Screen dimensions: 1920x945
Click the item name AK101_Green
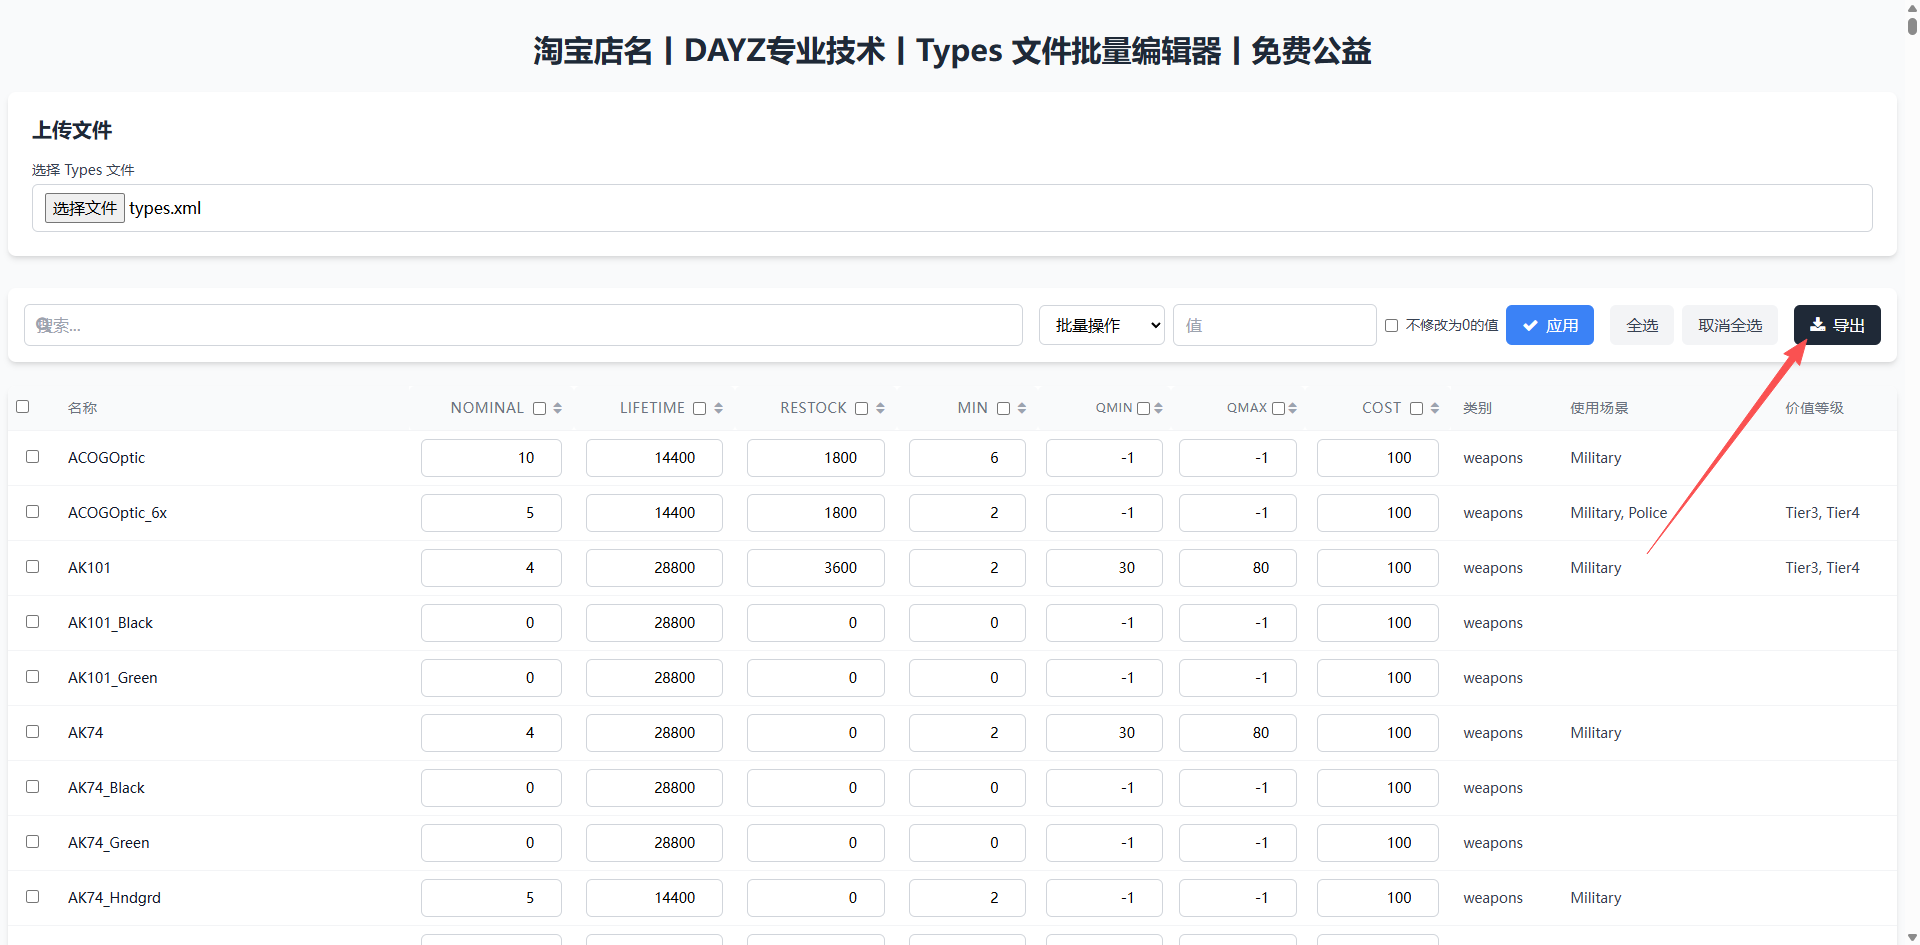(113, 678)
